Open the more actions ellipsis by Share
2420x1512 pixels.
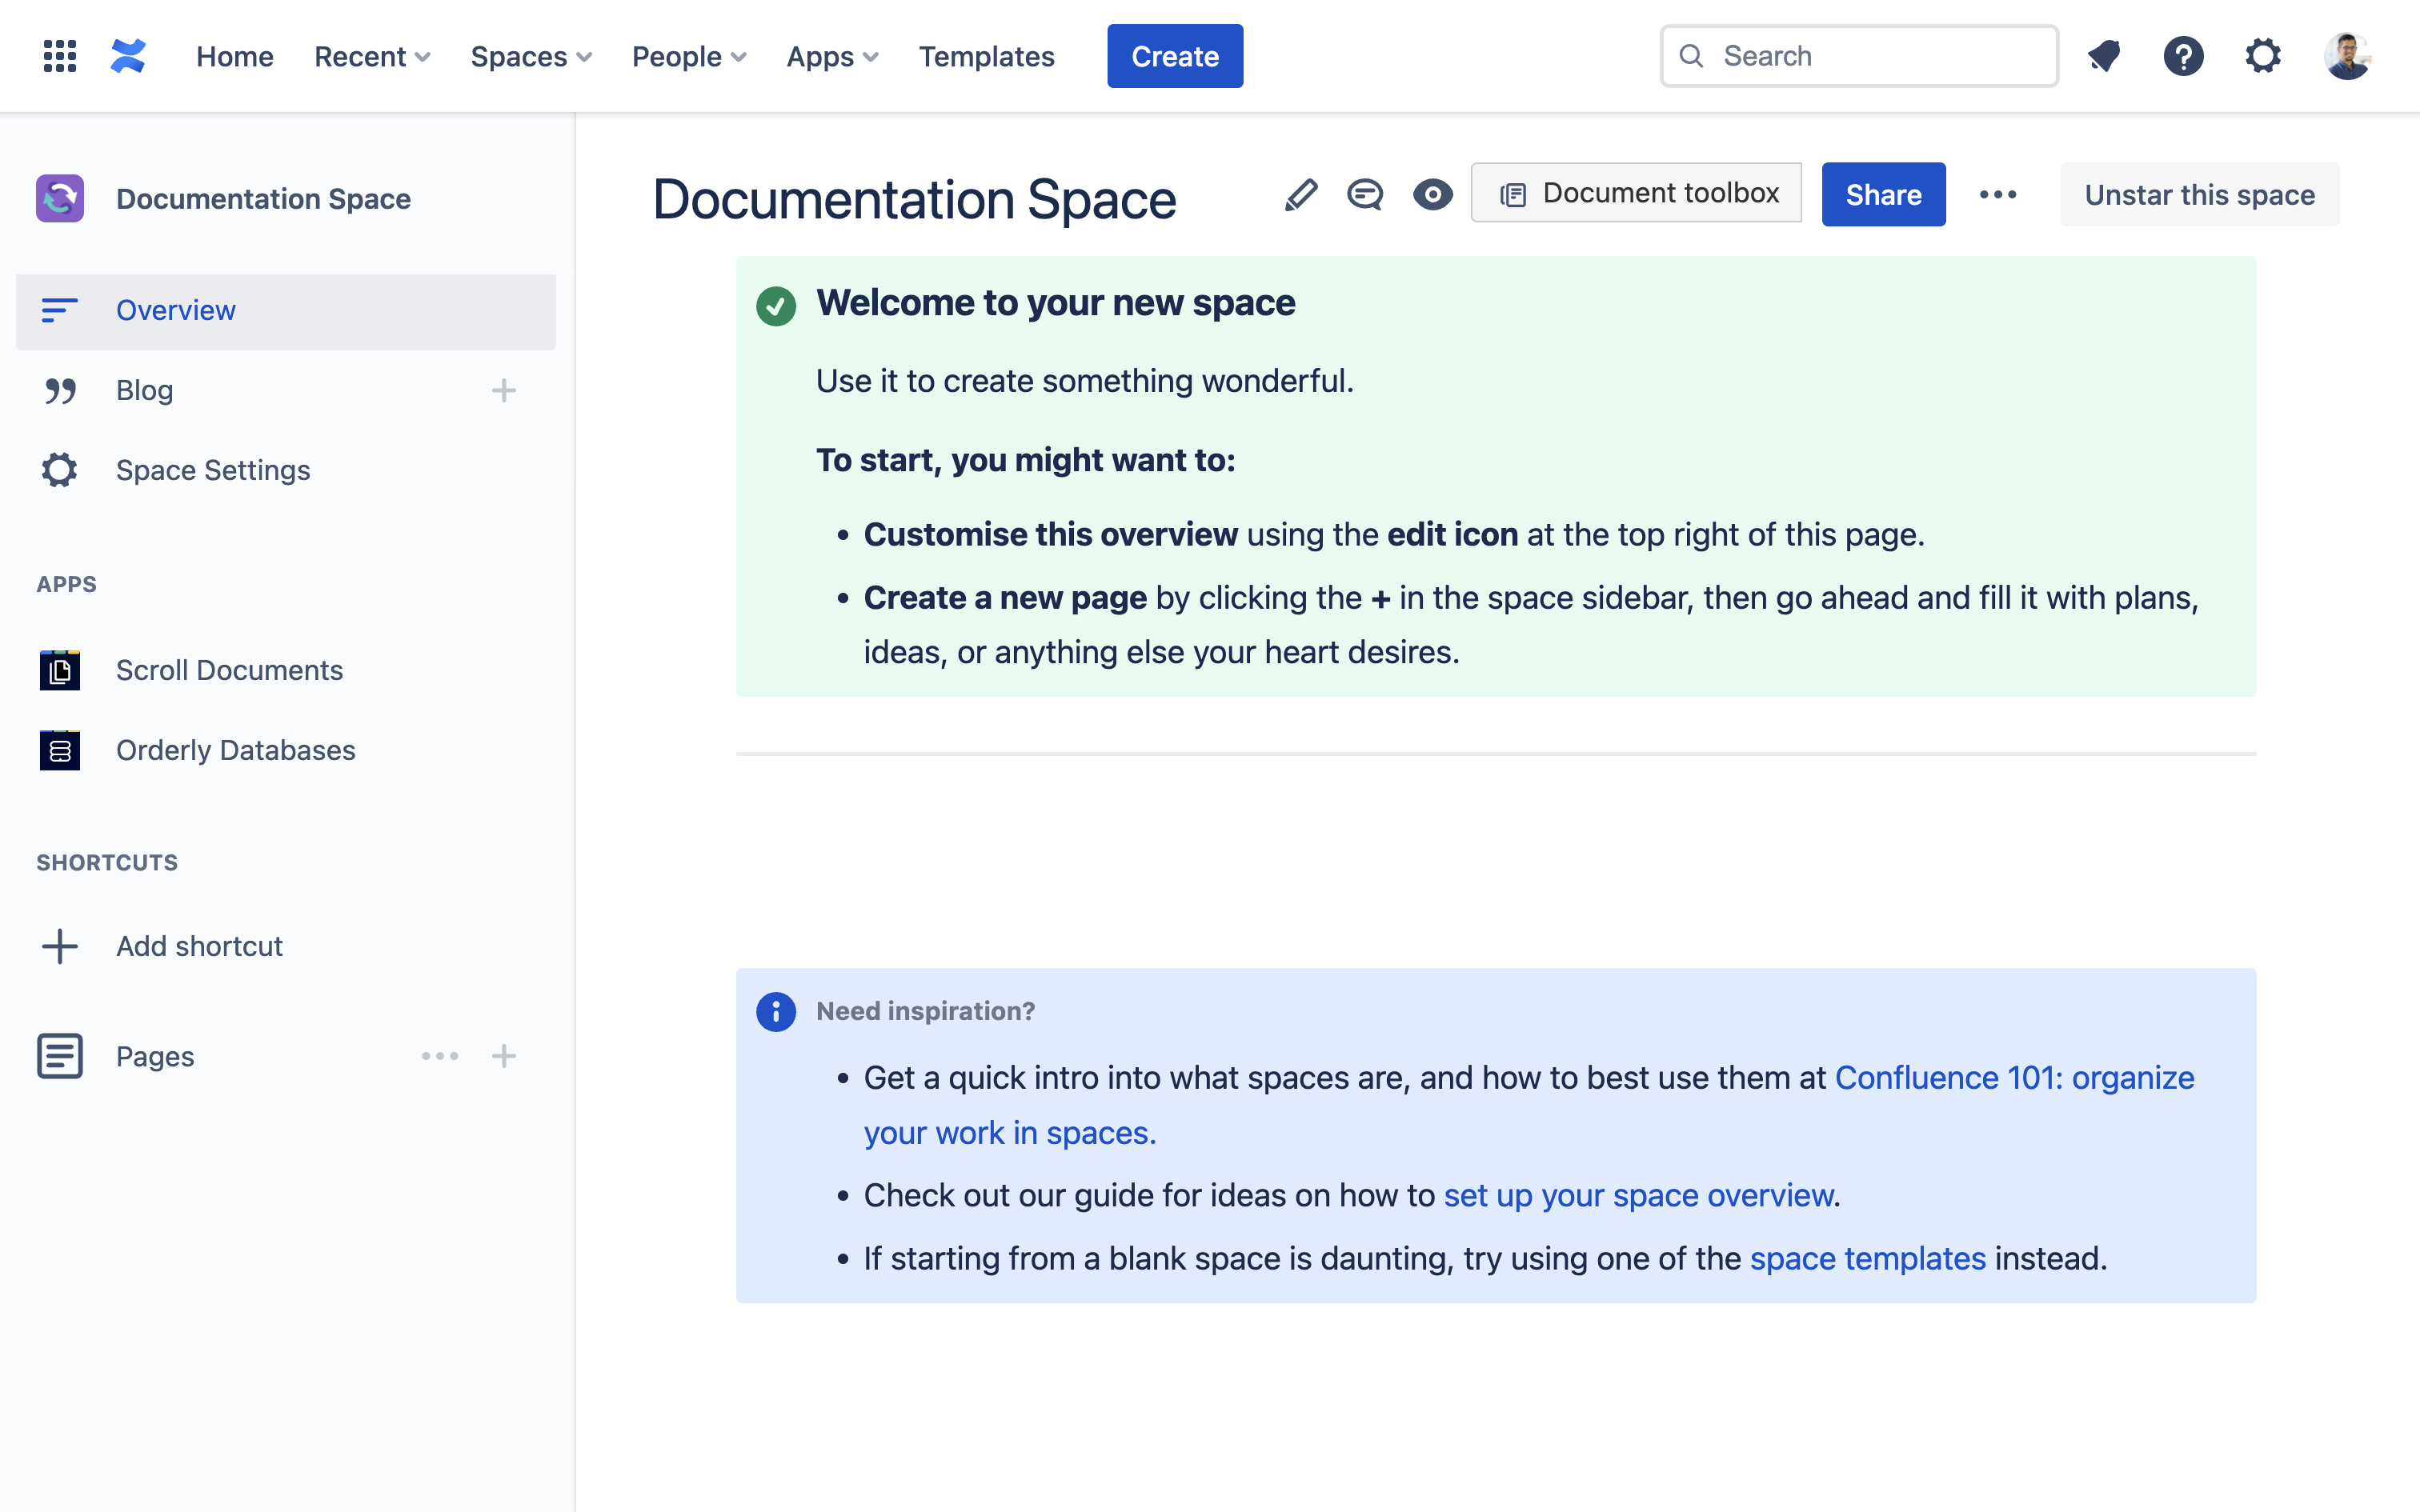[x=1998, y=194]
